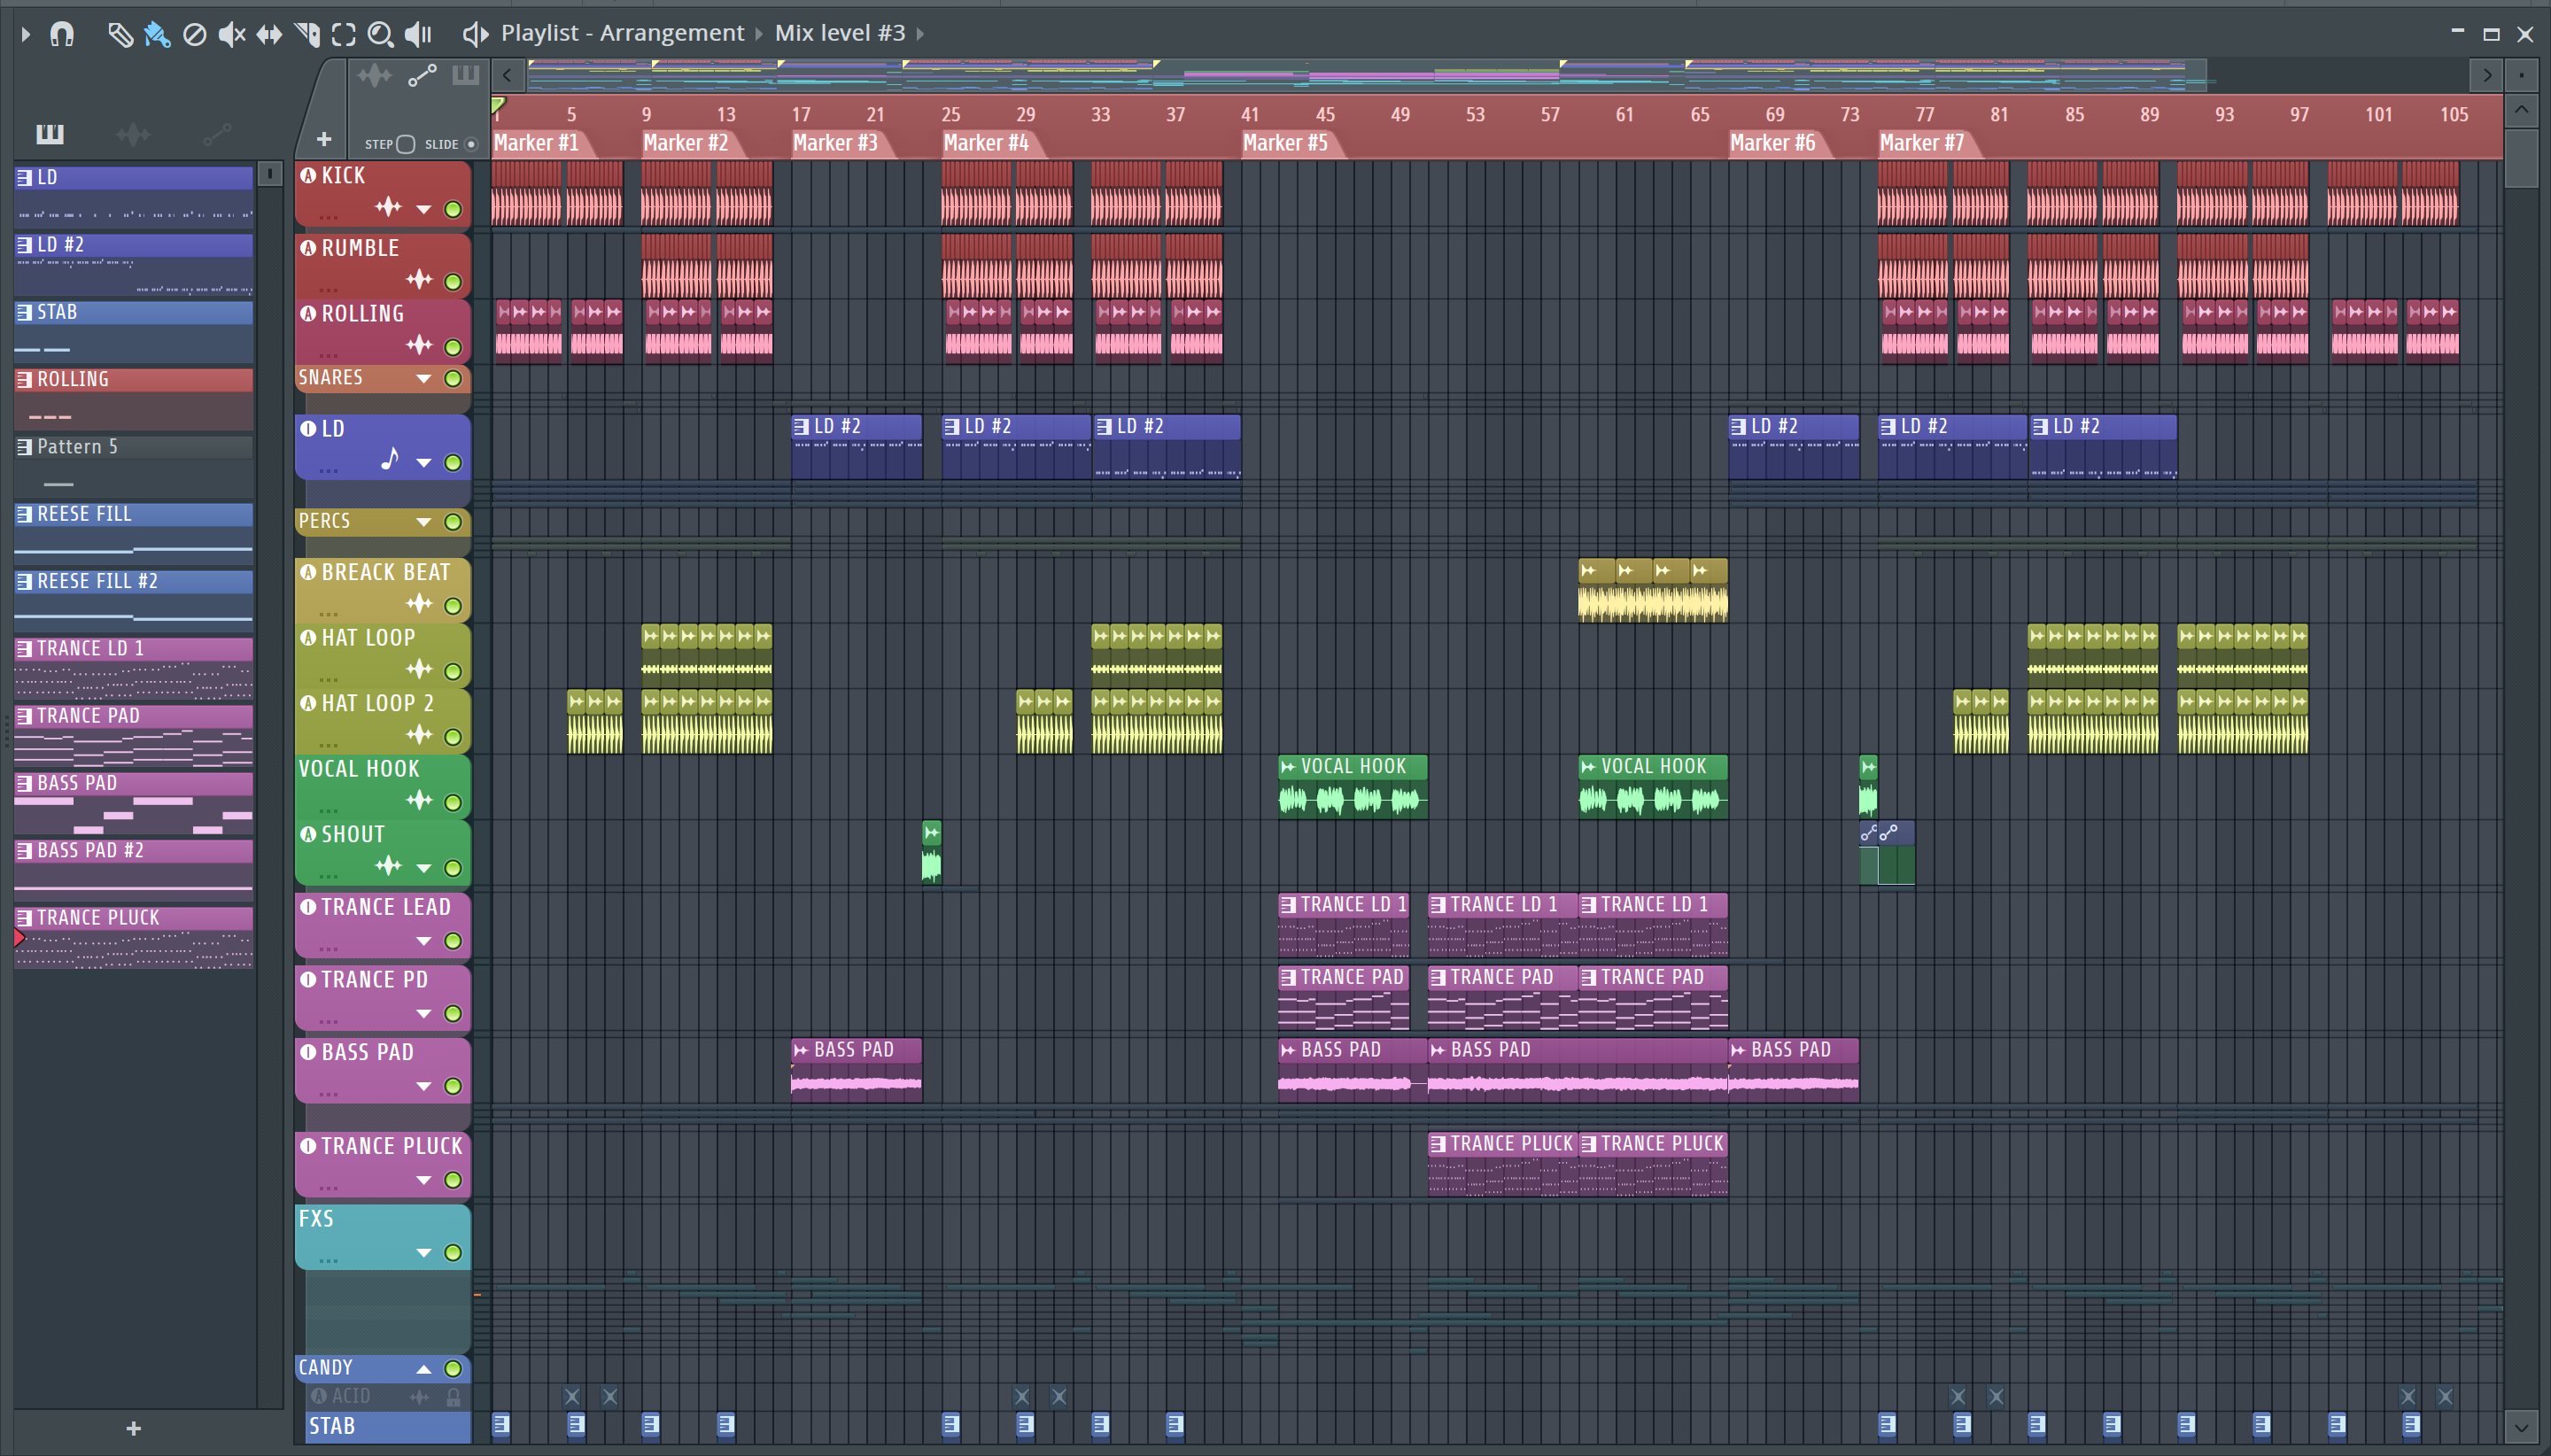Click the add track plus button
This screenshot has width=2551, height=1456.
[324, 139]
